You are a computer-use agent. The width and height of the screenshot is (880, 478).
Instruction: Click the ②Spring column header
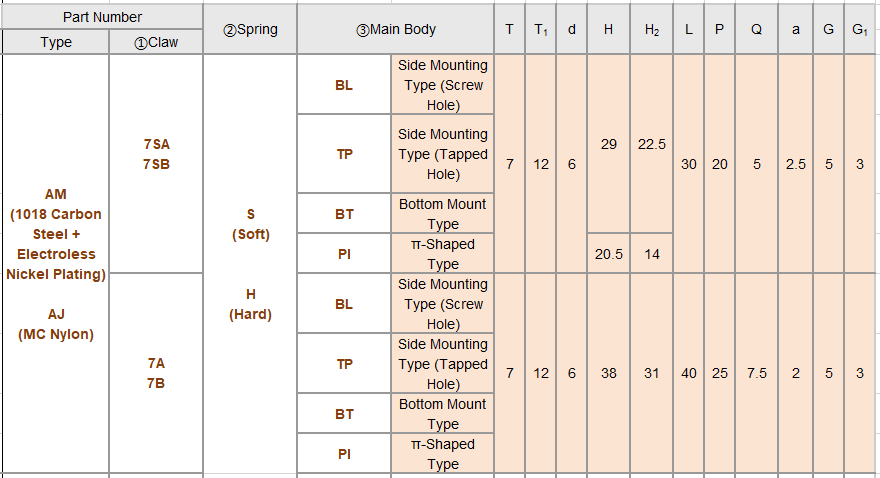click(x=250, y=29)
